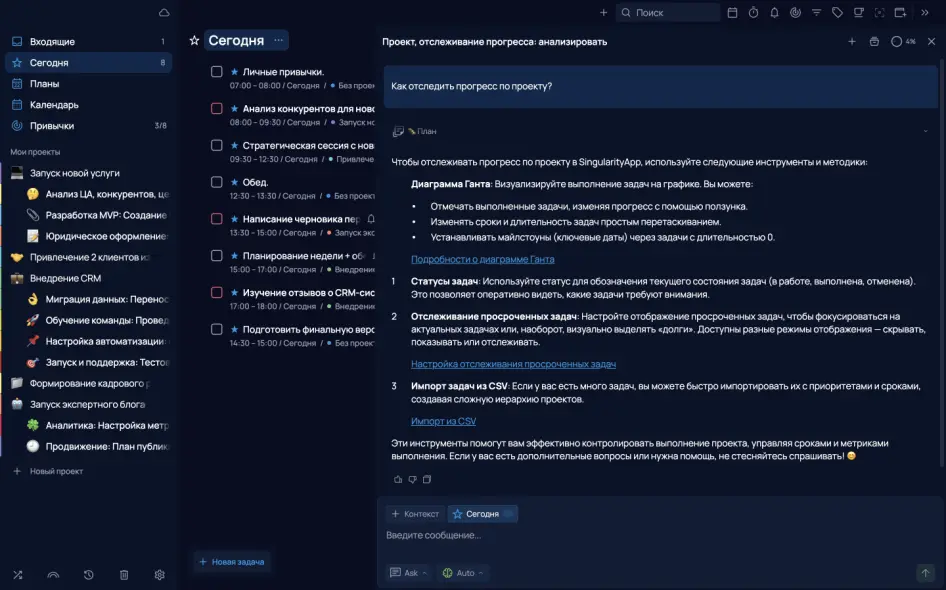
Task: Open the timer icon in top toolbar
Action: click(x=753, y=13)
